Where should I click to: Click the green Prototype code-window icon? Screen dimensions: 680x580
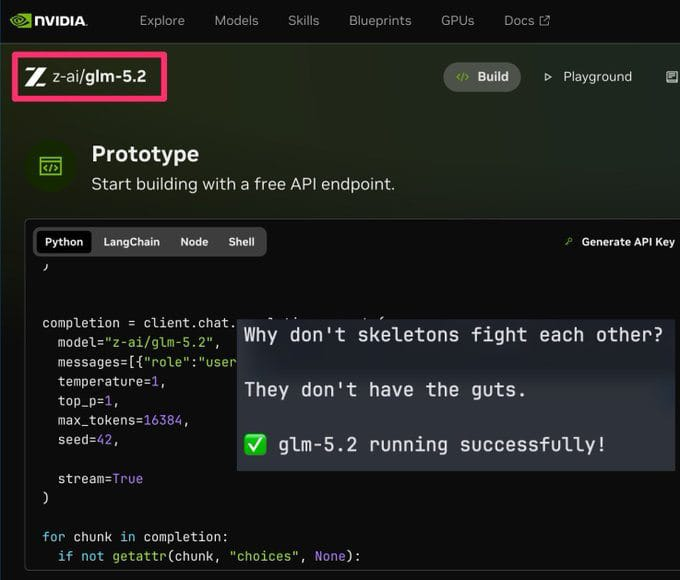click(x=51, y=167)
